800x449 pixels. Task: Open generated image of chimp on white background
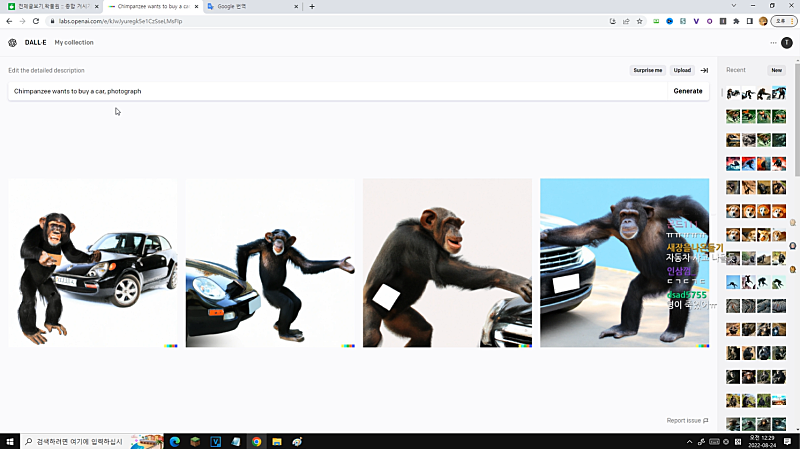(x=447, y=263)
